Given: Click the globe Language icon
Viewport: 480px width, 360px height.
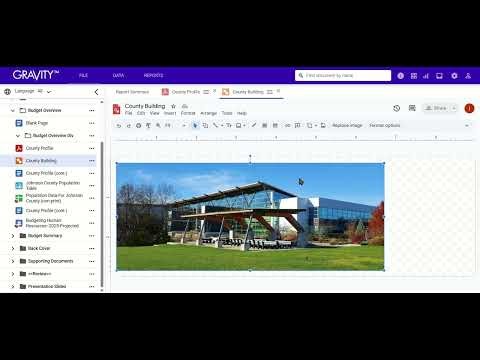Looking at the screenshot, I should 7,91.
